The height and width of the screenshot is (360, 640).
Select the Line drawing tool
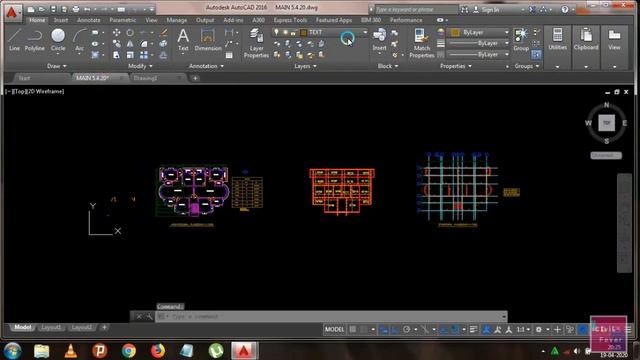coord(14,40)
